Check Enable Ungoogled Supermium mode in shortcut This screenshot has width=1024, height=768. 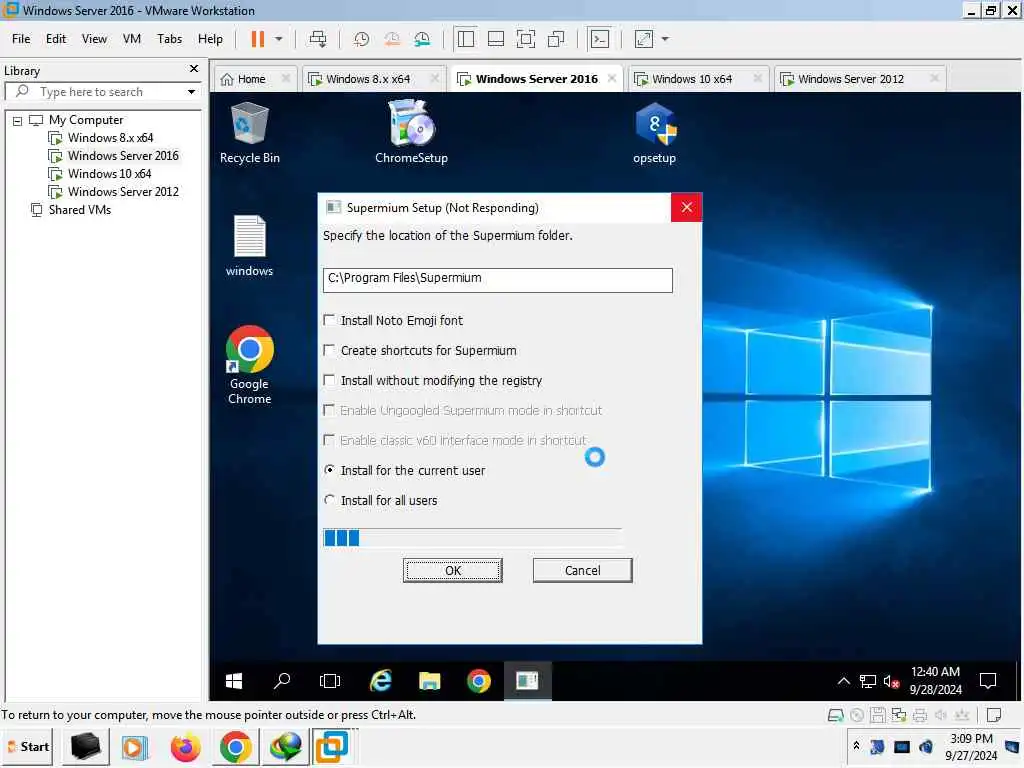(329, 410)
